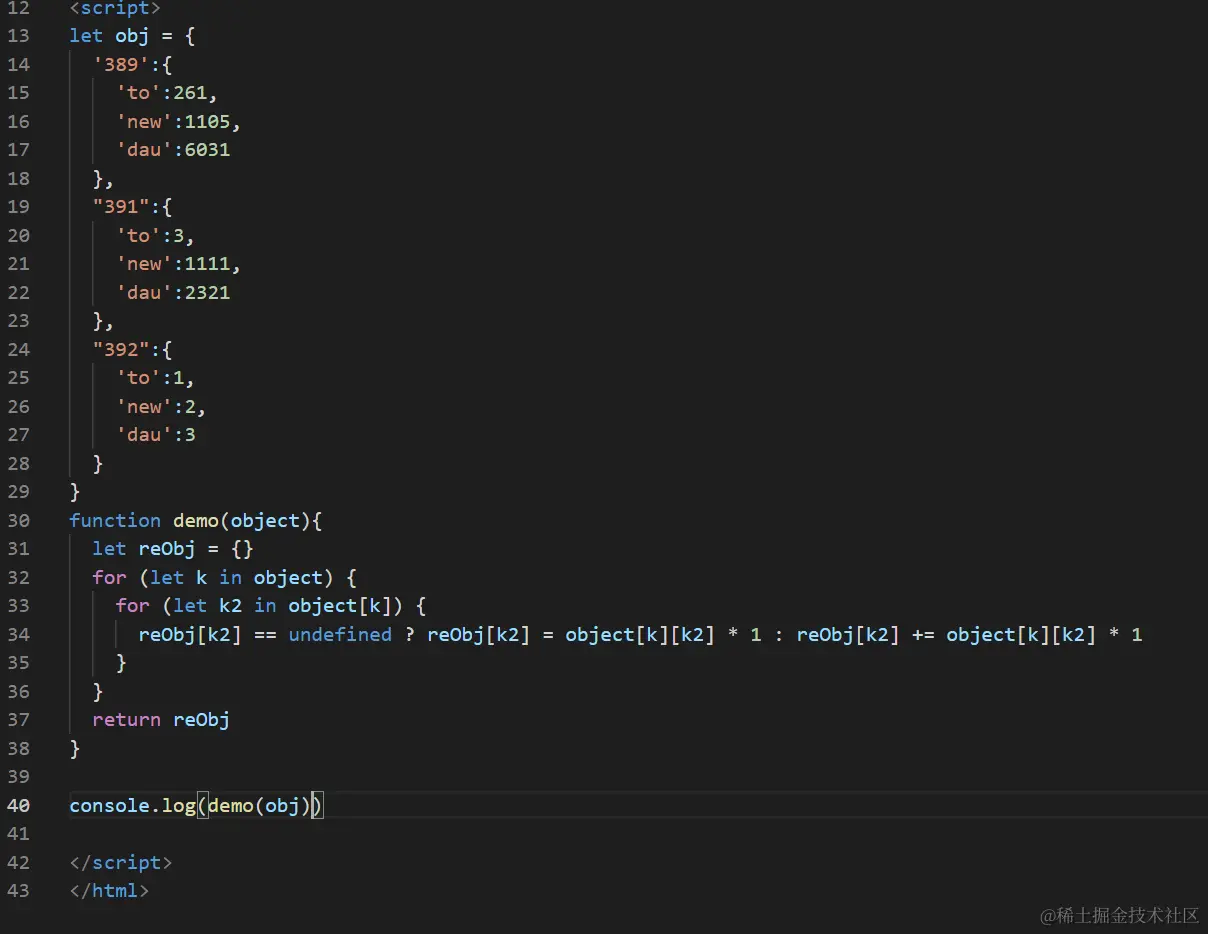Image resolution: width=1208 pixels, height=934 pixels.
Task: Click the 'to':3 entry
Action: point(155,235)
